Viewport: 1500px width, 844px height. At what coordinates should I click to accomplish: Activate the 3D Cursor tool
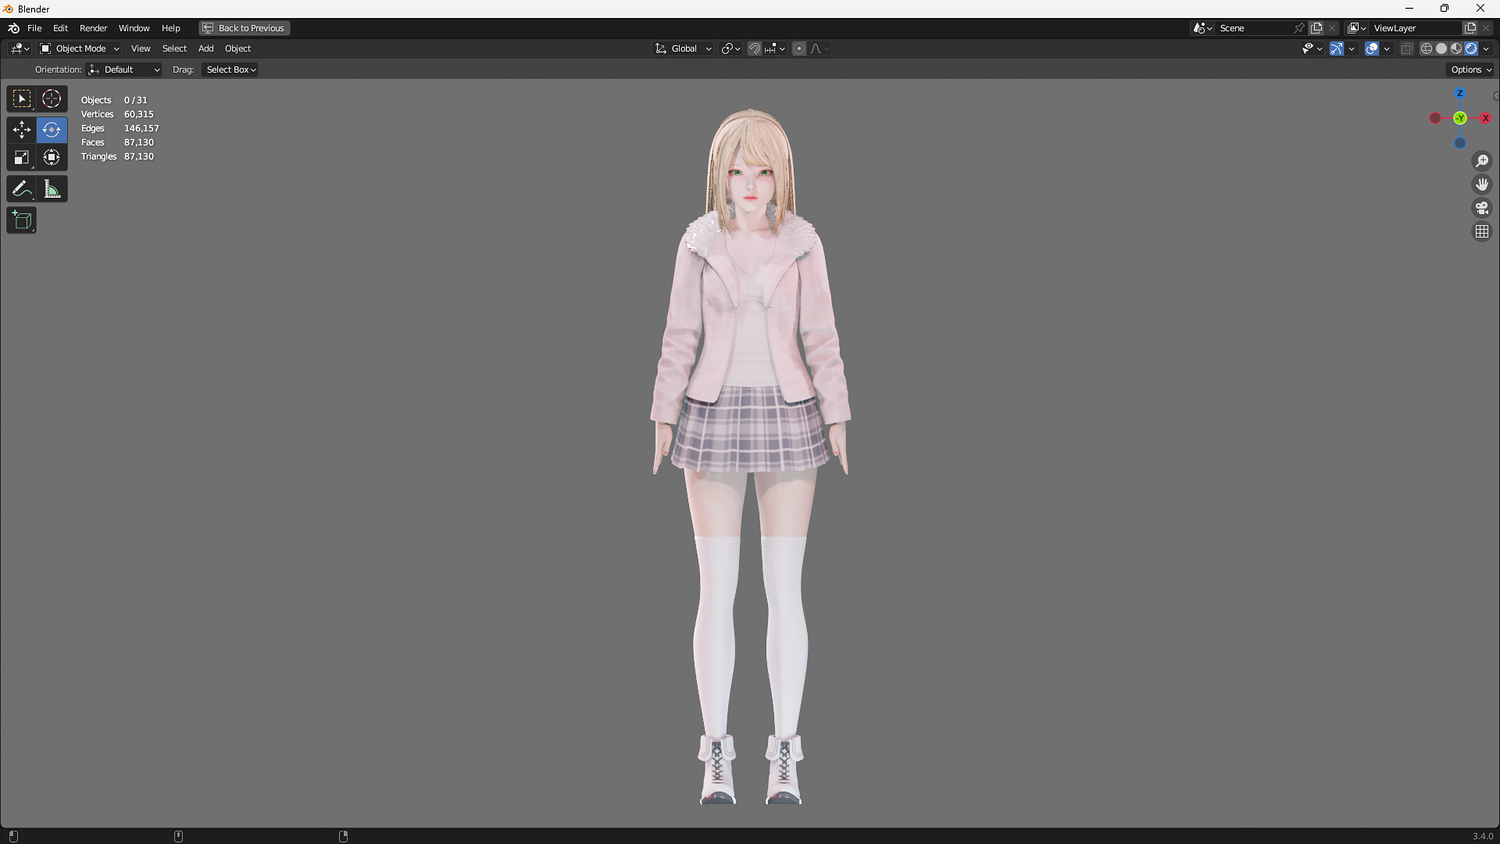tap(52, 99)
